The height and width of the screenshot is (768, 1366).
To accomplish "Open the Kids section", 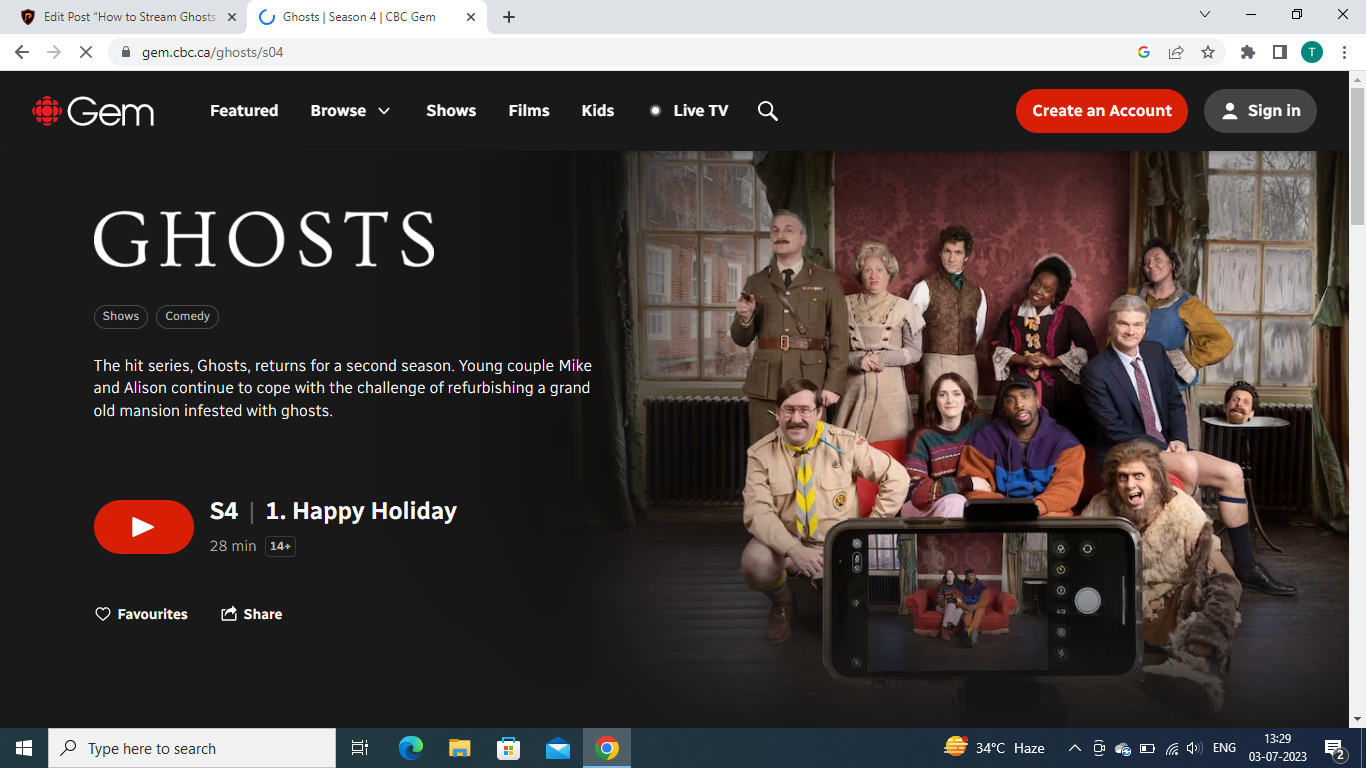I will point(598,111).
